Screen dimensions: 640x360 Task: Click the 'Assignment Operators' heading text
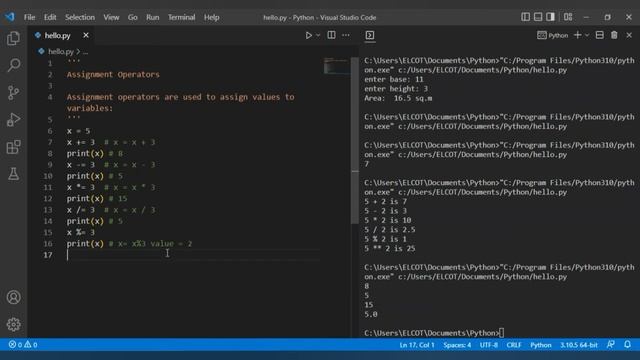(x=113, y=75)
